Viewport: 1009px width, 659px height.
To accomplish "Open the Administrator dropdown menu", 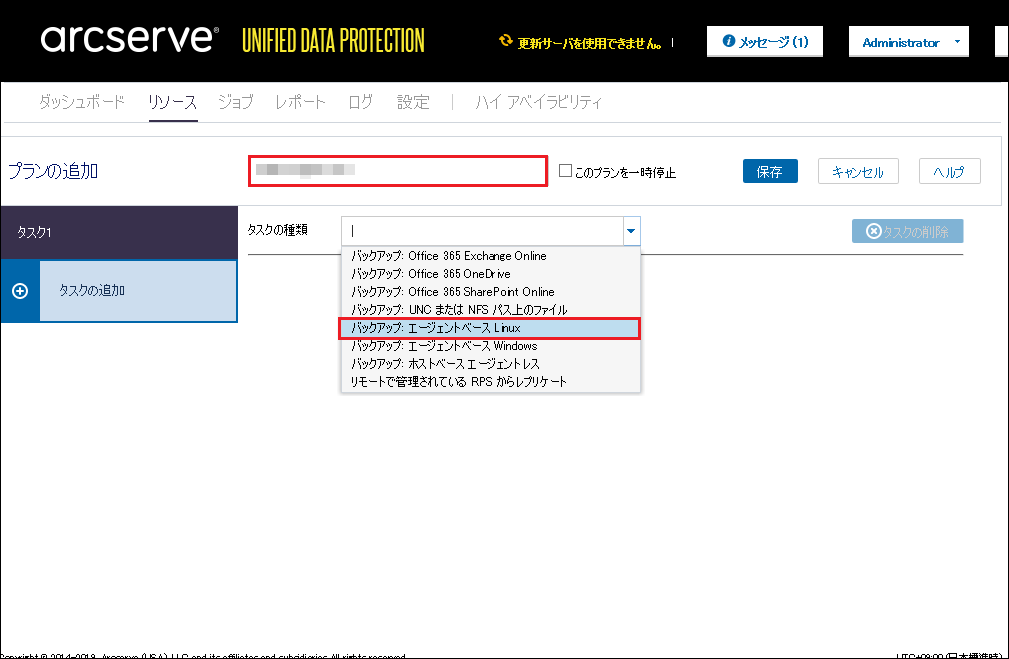I will point(909,42).
